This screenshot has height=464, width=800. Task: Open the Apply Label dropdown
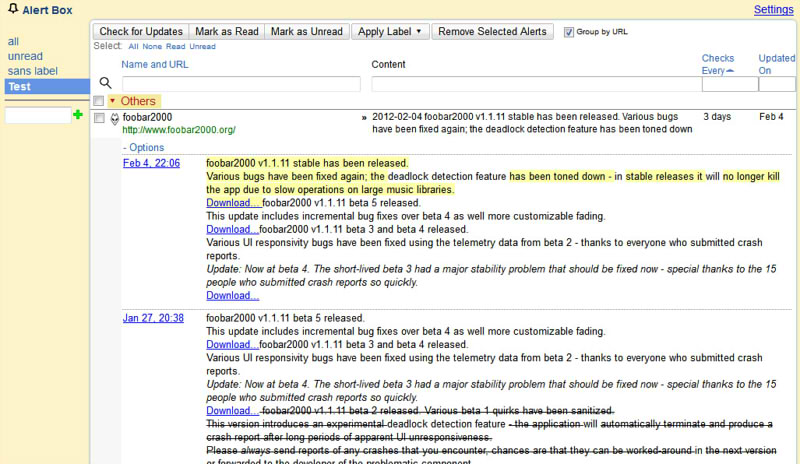[390, 32]
